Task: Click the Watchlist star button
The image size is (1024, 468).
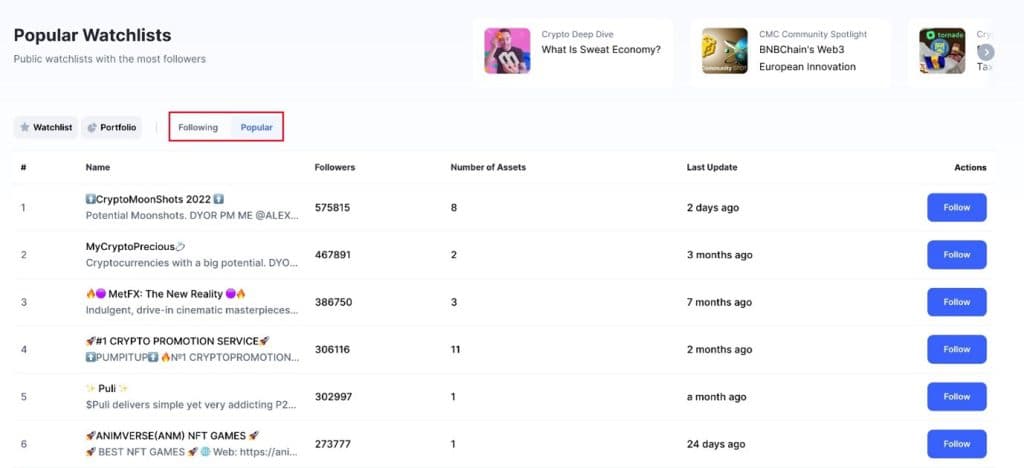Action: 46,127
